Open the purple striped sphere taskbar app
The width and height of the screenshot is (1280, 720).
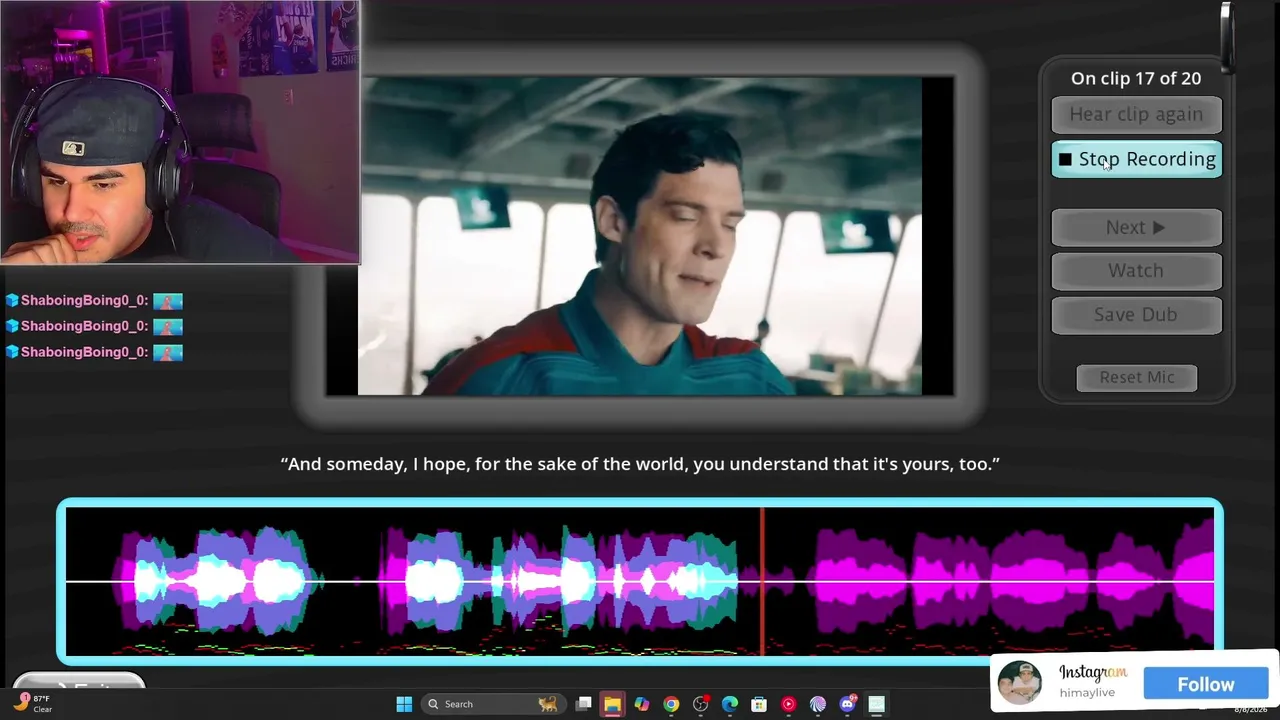tap(818, 704)
